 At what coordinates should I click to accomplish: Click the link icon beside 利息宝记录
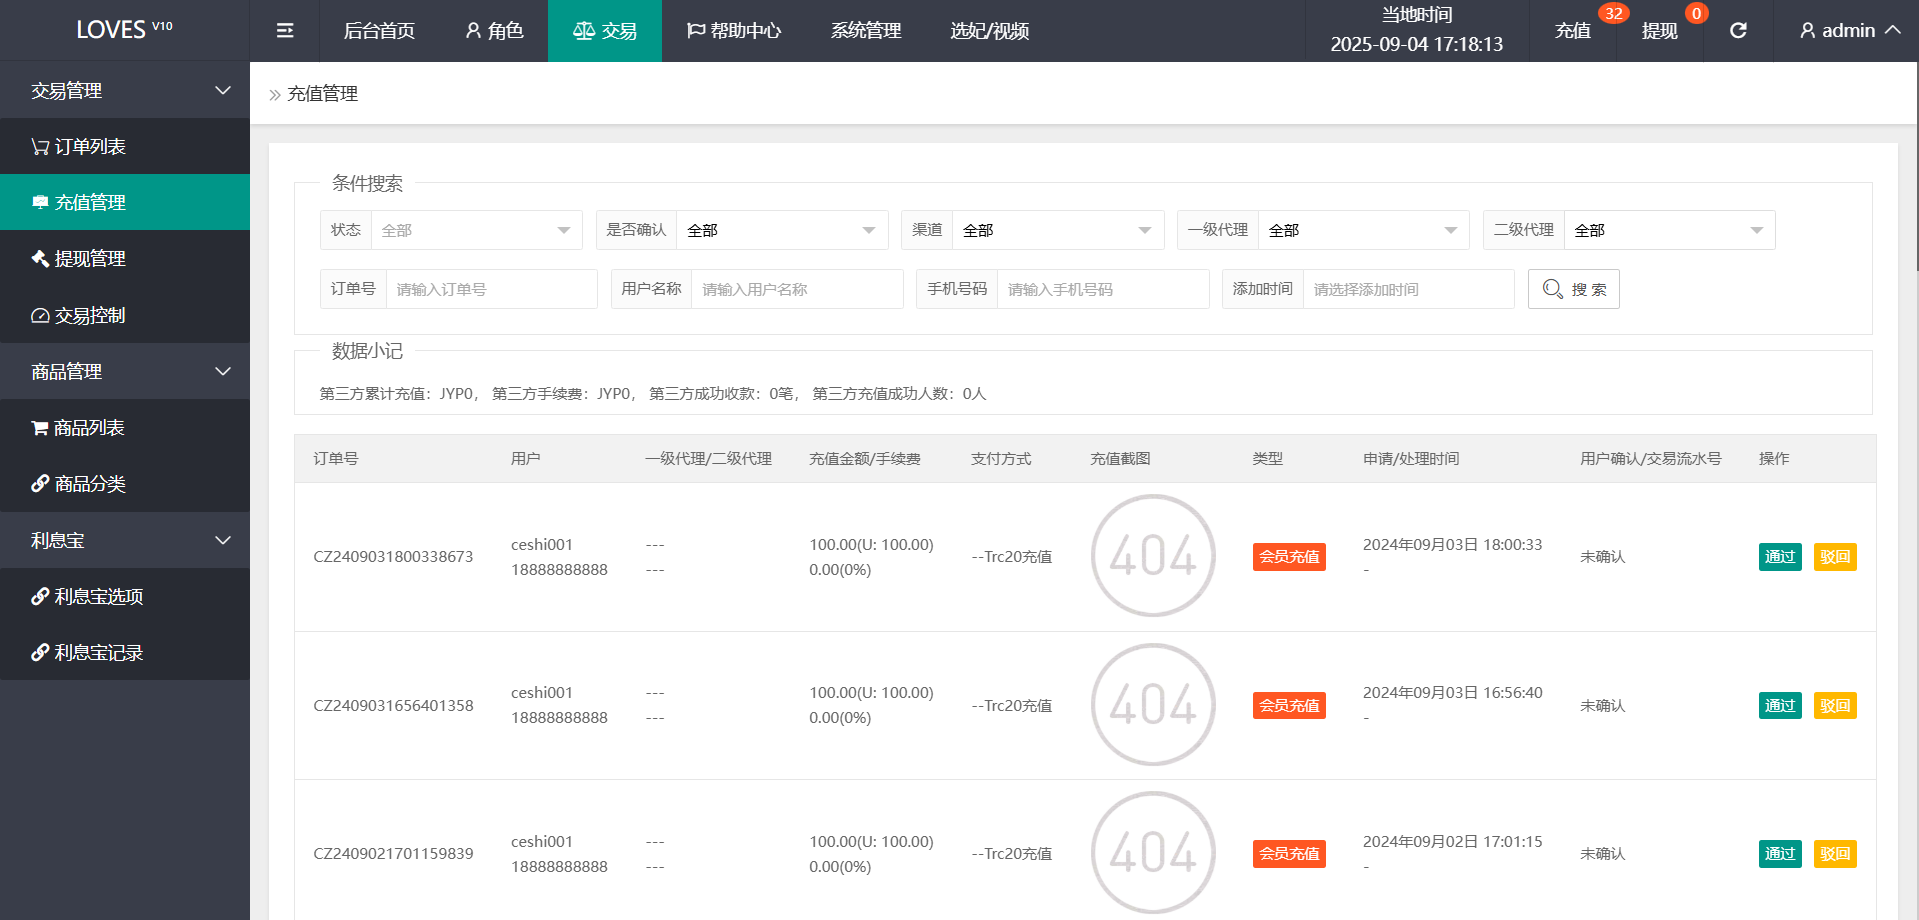tap(40, 653)
